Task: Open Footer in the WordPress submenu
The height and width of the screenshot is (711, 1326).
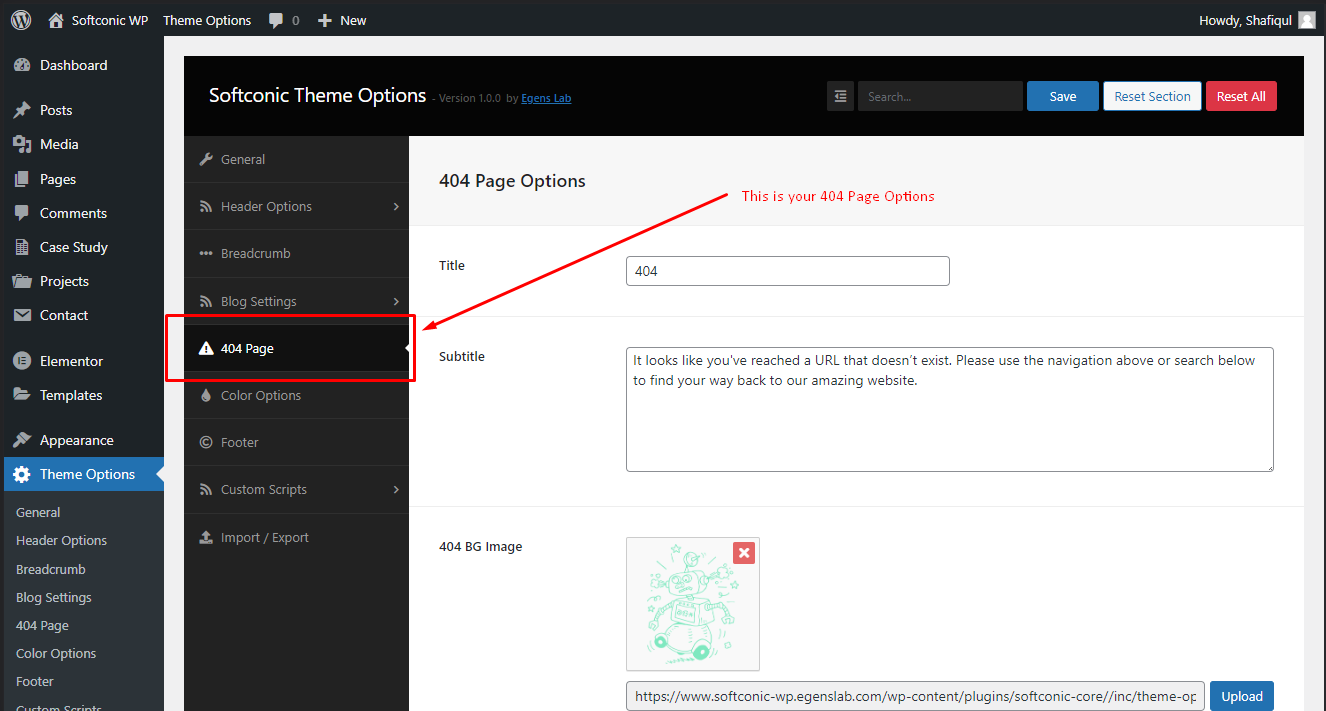Action: [x=35, y=681]
